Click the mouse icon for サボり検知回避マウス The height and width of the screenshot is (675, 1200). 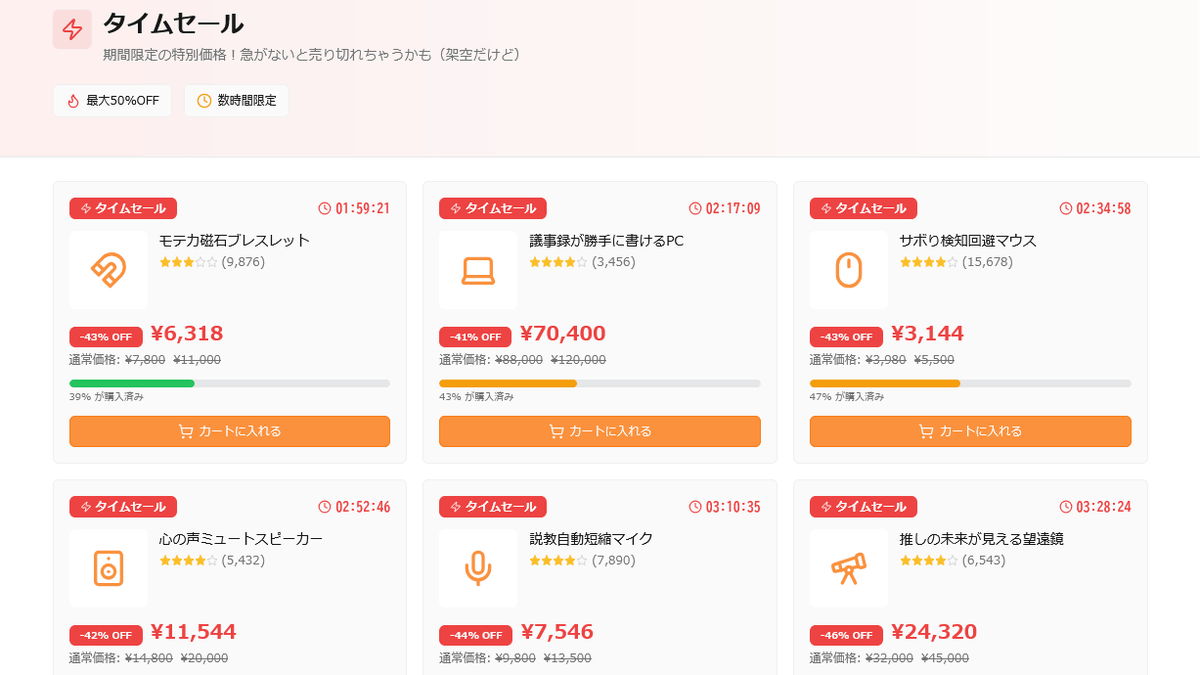click(x=848, y=270)
